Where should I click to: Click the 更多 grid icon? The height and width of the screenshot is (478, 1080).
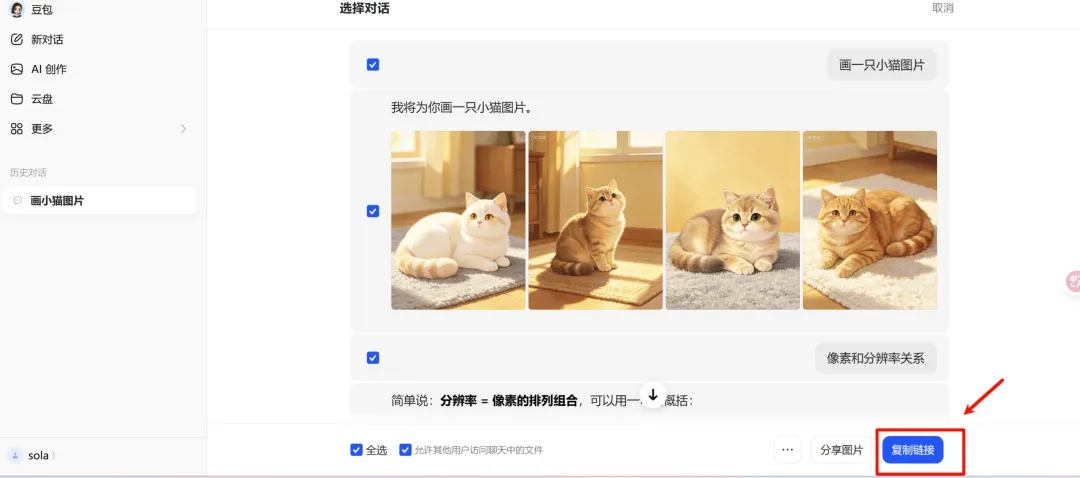[17, 129]
